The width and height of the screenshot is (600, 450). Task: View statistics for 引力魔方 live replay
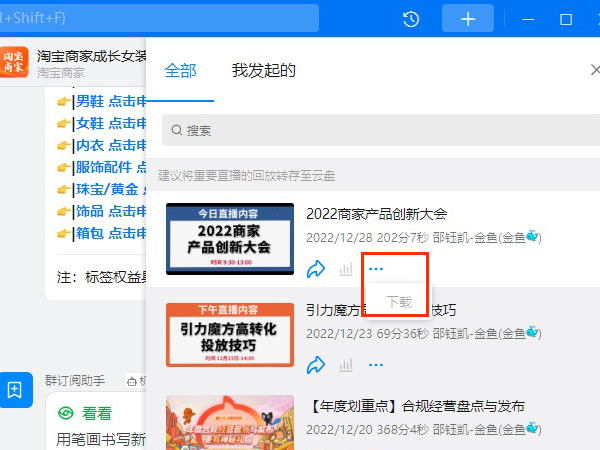[x=346, y=365]
